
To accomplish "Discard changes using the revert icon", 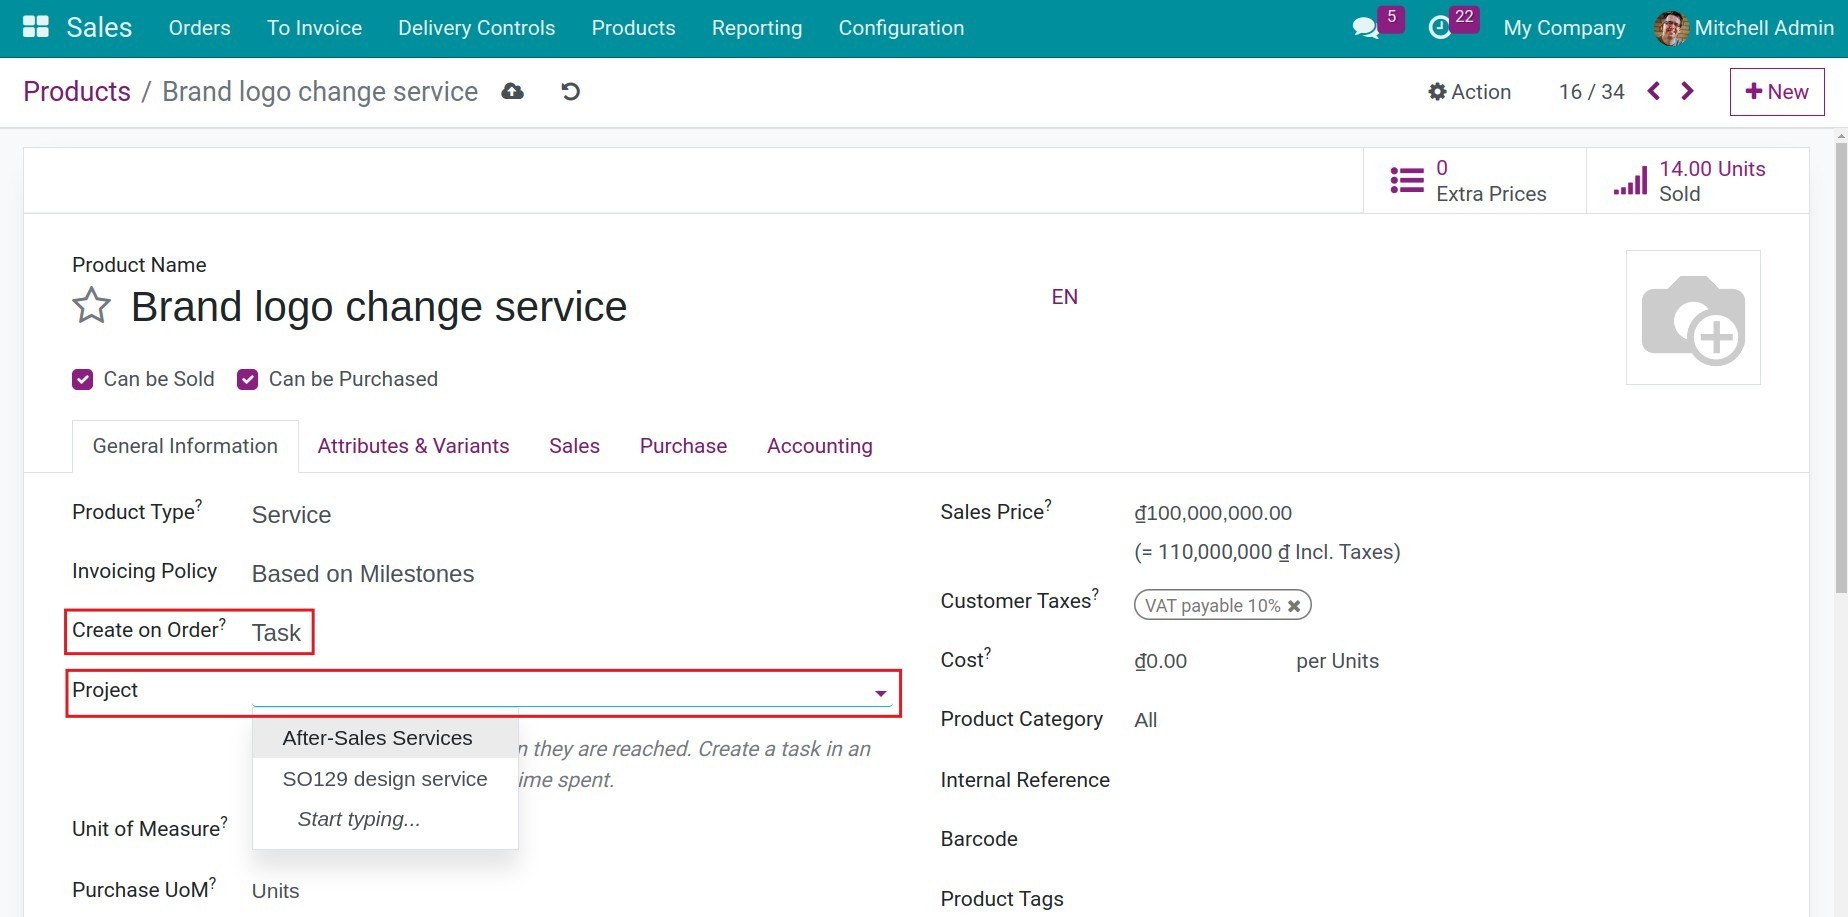I will pos(569,91).
